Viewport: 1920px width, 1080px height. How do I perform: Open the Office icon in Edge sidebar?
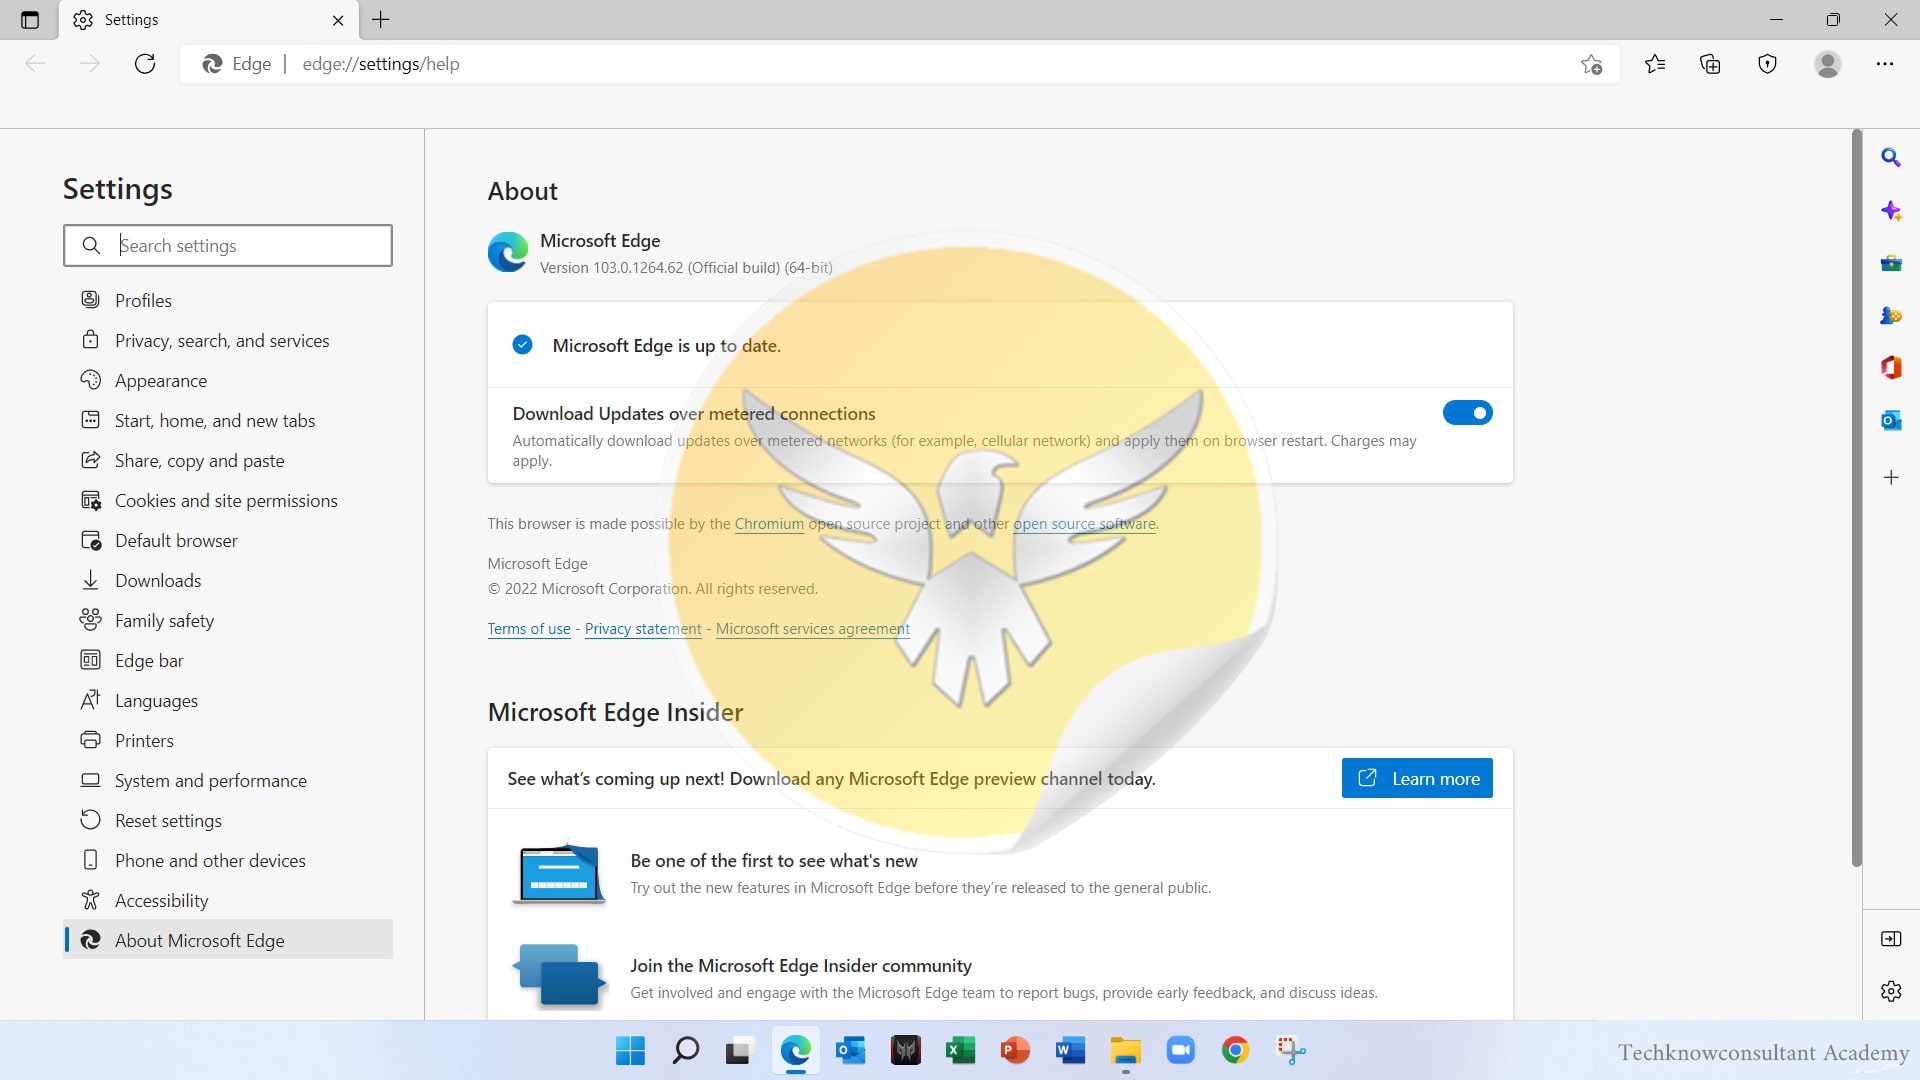point(1890,368)
